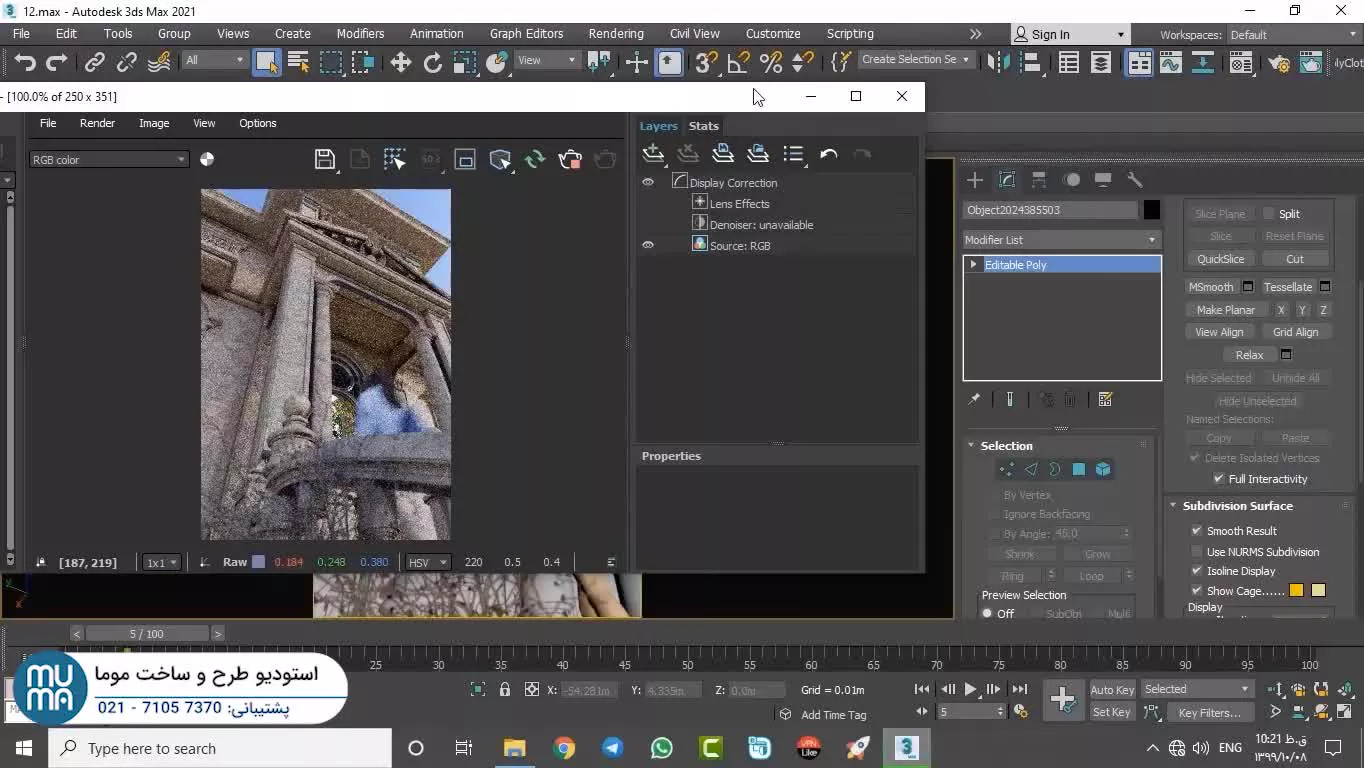The width and height of the screenshot is (1364, 768).
Task: Open Telegram from the taskbar
Action: 612,748
